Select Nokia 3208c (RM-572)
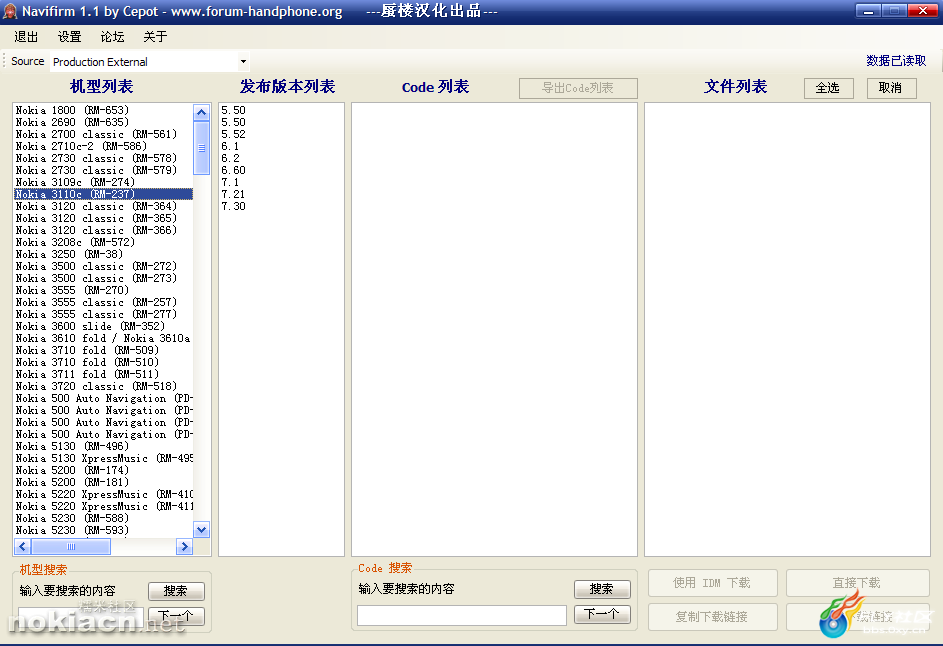 (x=103, y=242)
